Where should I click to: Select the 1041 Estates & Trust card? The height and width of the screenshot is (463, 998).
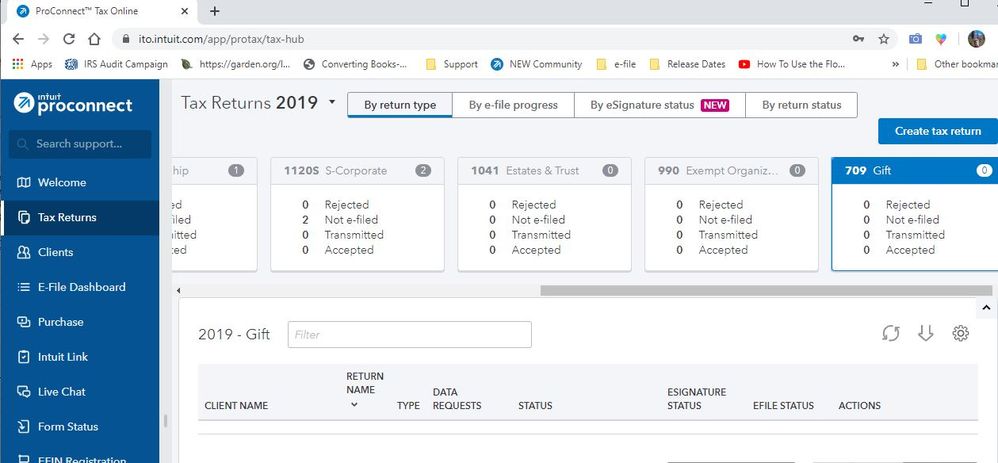544,215
